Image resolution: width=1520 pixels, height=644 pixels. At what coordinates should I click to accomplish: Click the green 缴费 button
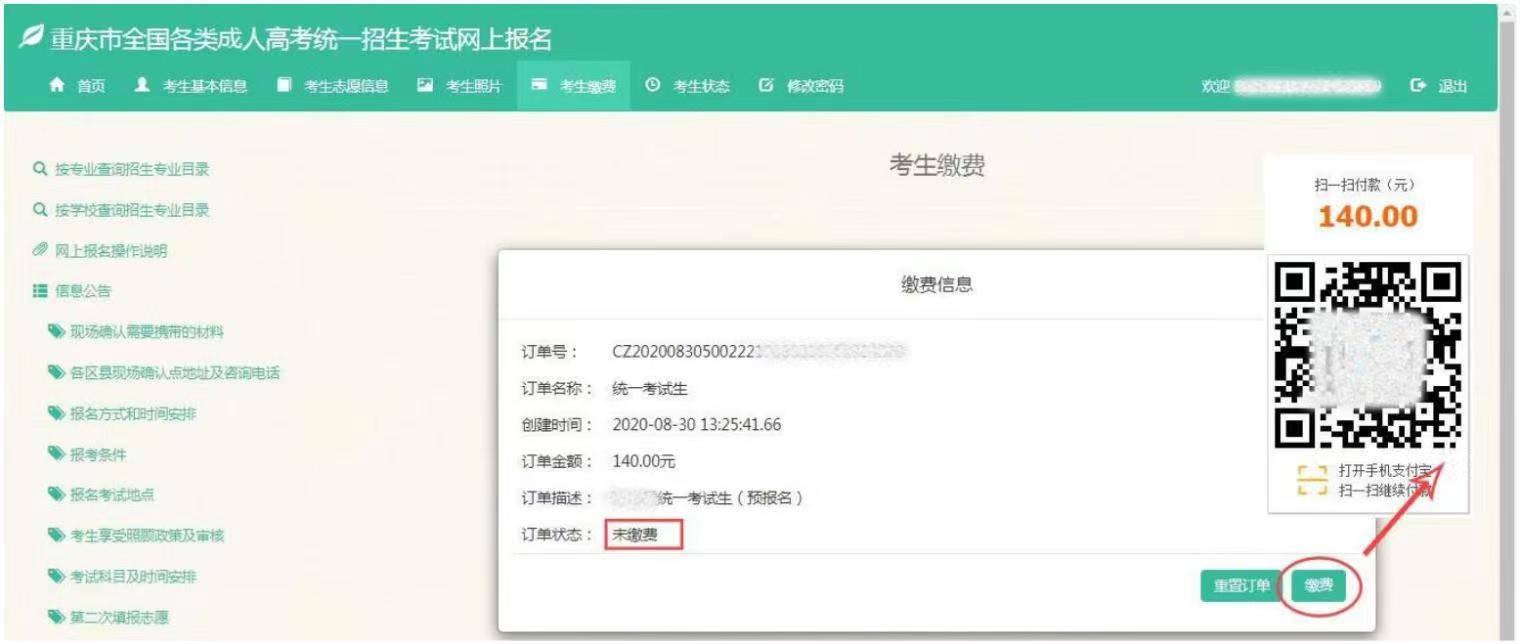pyautogui.click(x=1319, y=587)
